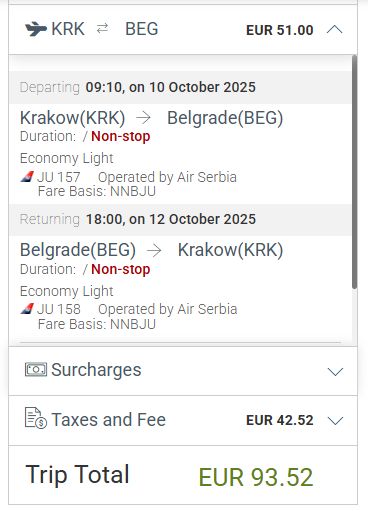The height and width of the screenshot is (514, 368).
Task: Expand the Surcharges section chevron
Action: click(335, 371)
